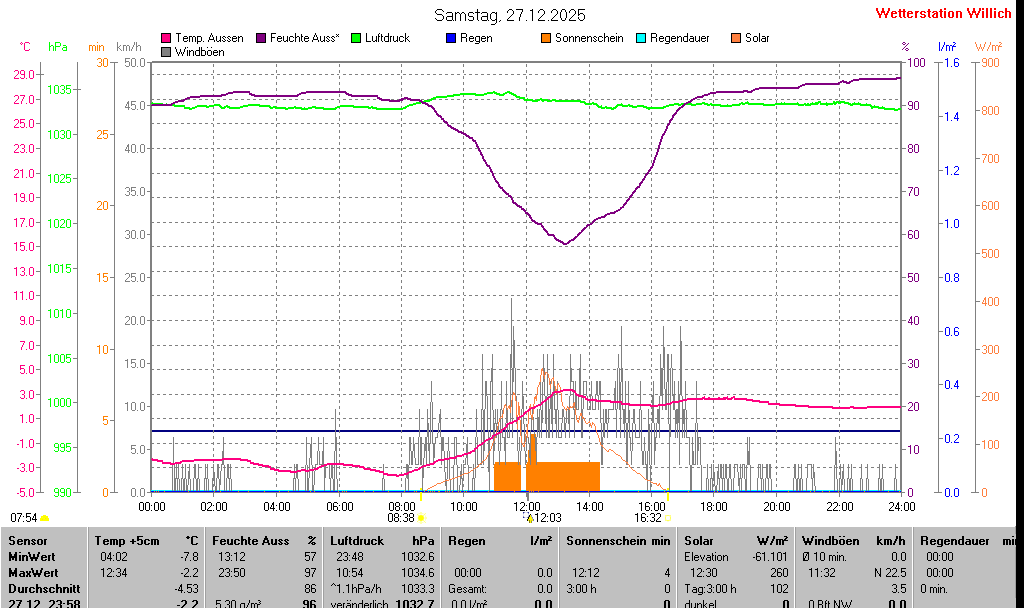Click the solar noon marker at 12:03
The image size is (1024, 608).
(530, 518)
